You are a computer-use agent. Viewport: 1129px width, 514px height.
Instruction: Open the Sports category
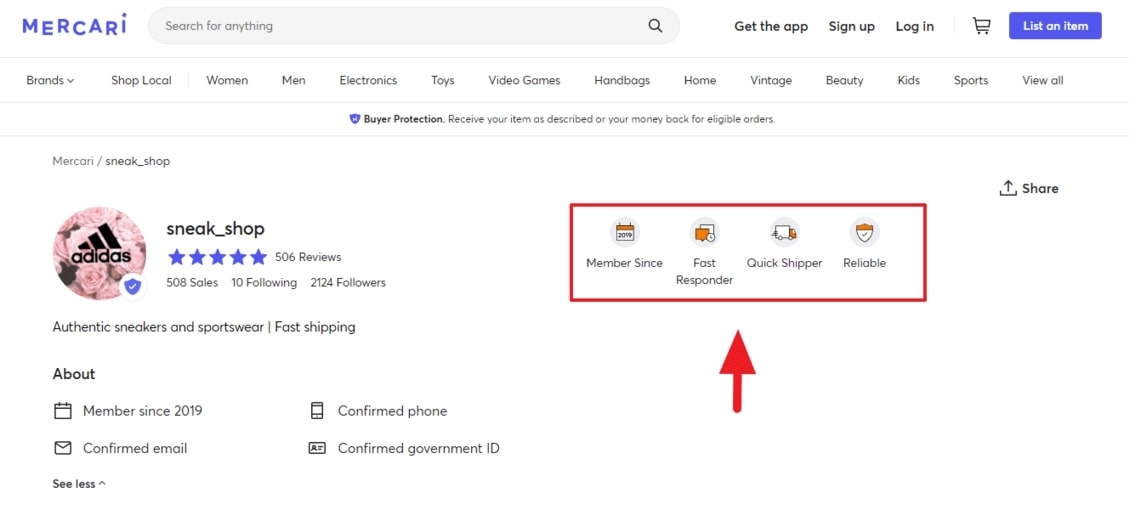click(971, 81)
